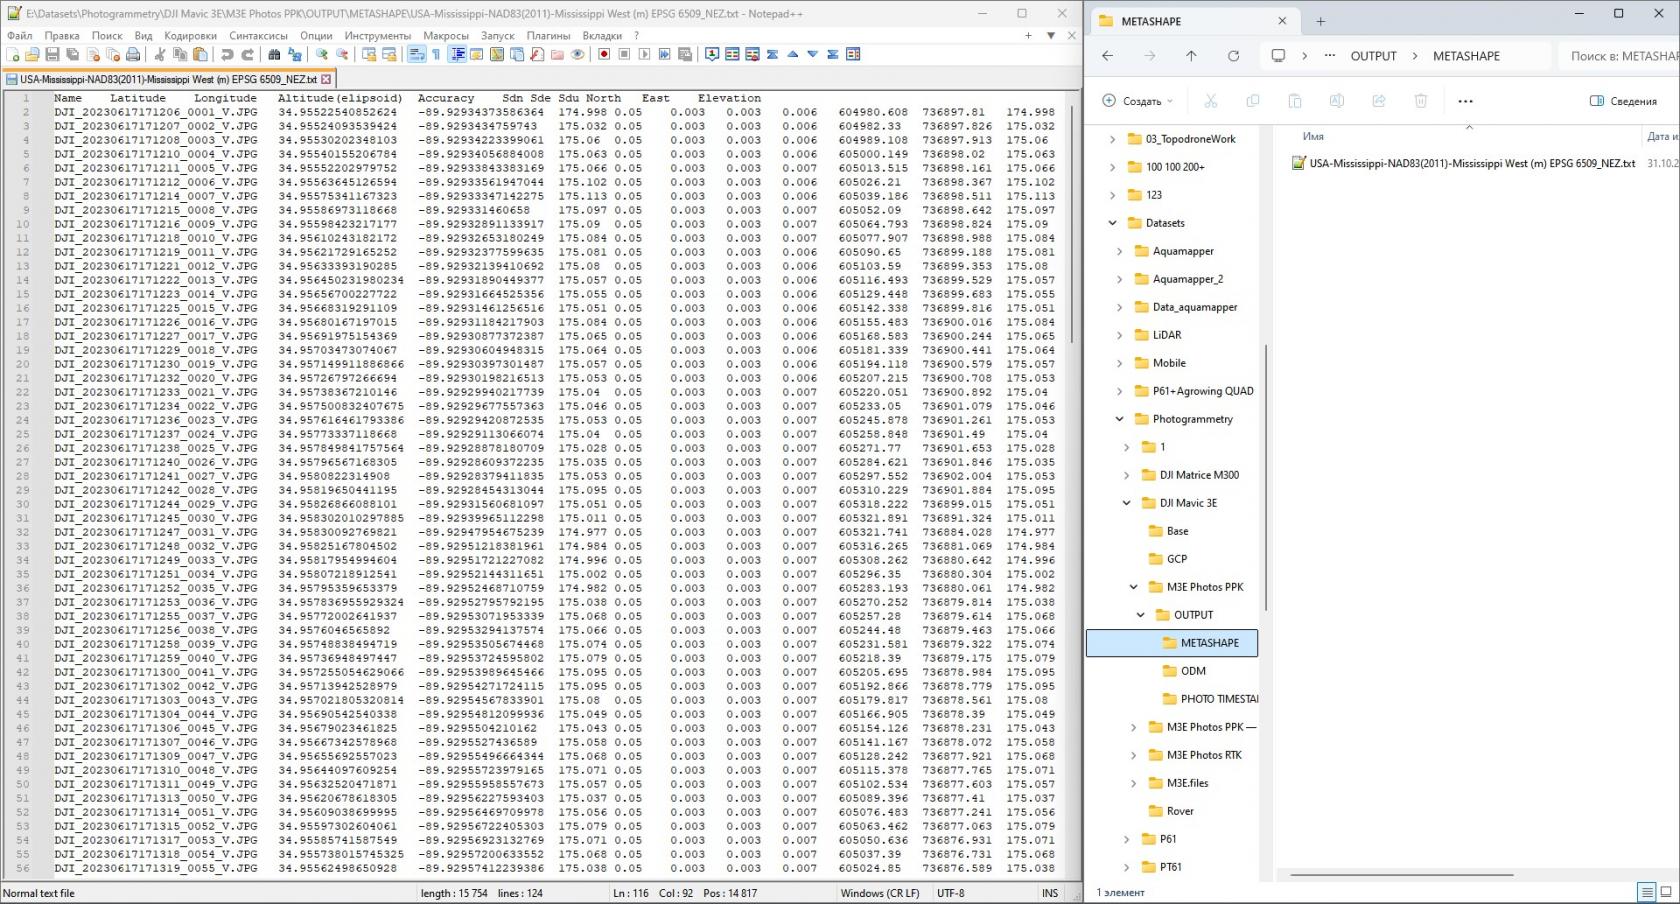1680x904 pixels.
Task: Switch Explorer to details list view
Action: click(1646, 892)
